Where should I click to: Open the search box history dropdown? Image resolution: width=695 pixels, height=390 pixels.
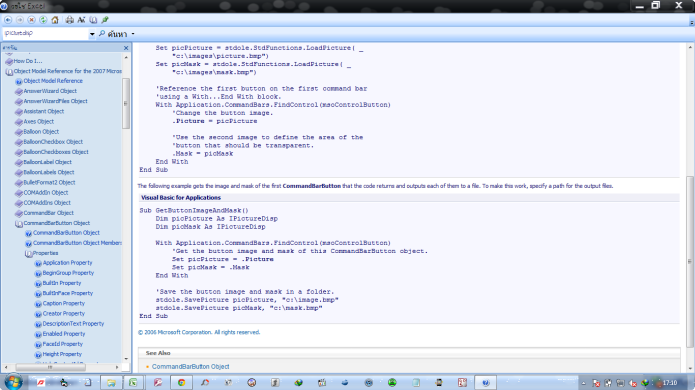tap(92, 34)
